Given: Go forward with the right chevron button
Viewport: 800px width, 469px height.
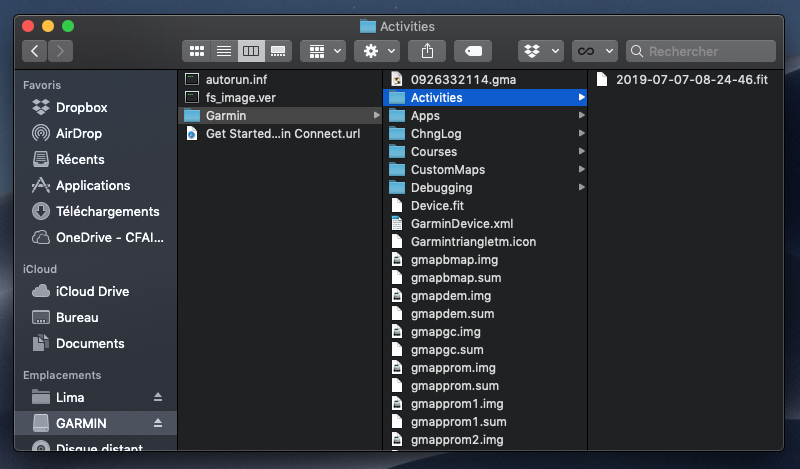Looking at the screenshot, I should (60, 51).
